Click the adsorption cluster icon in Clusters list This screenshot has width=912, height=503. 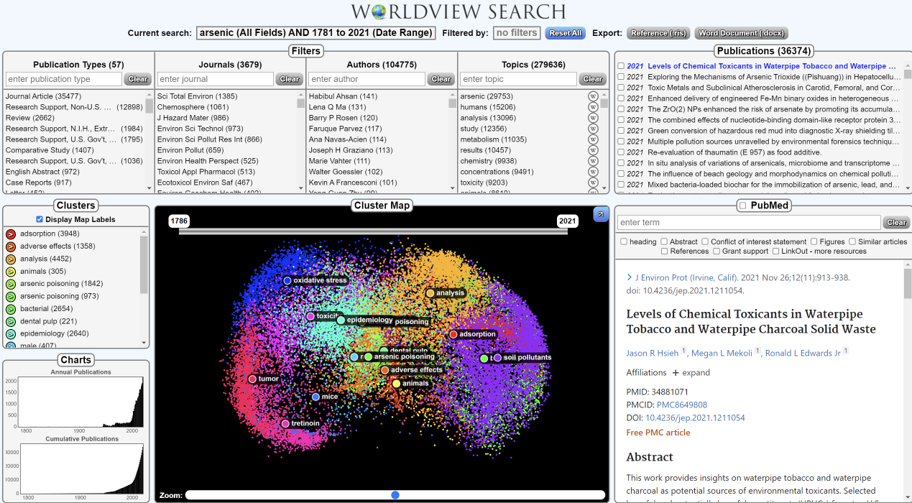(x=10, y=234)
